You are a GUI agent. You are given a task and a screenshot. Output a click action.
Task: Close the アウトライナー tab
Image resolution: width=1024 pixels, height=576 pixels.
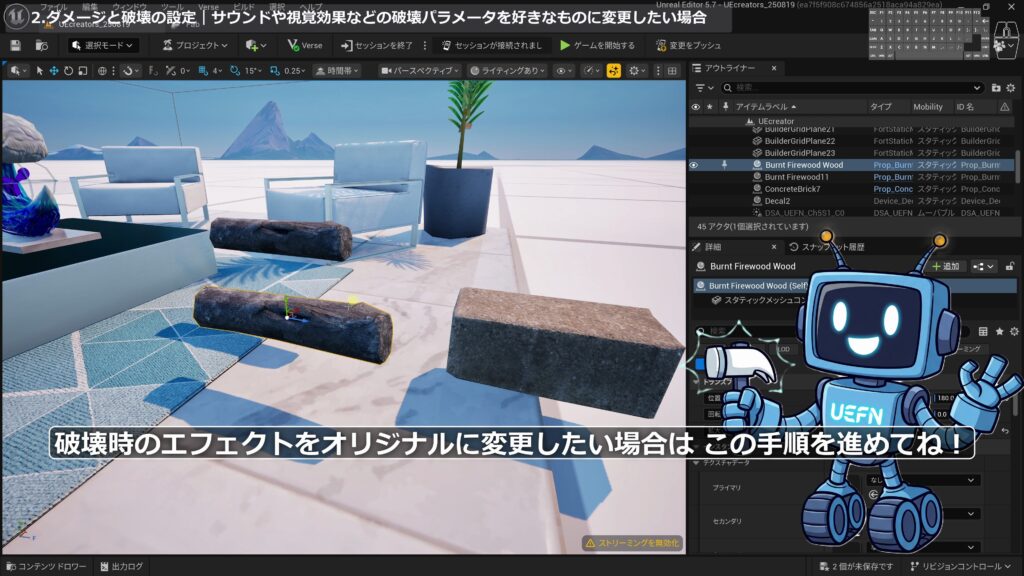click(x=774, y=68)
